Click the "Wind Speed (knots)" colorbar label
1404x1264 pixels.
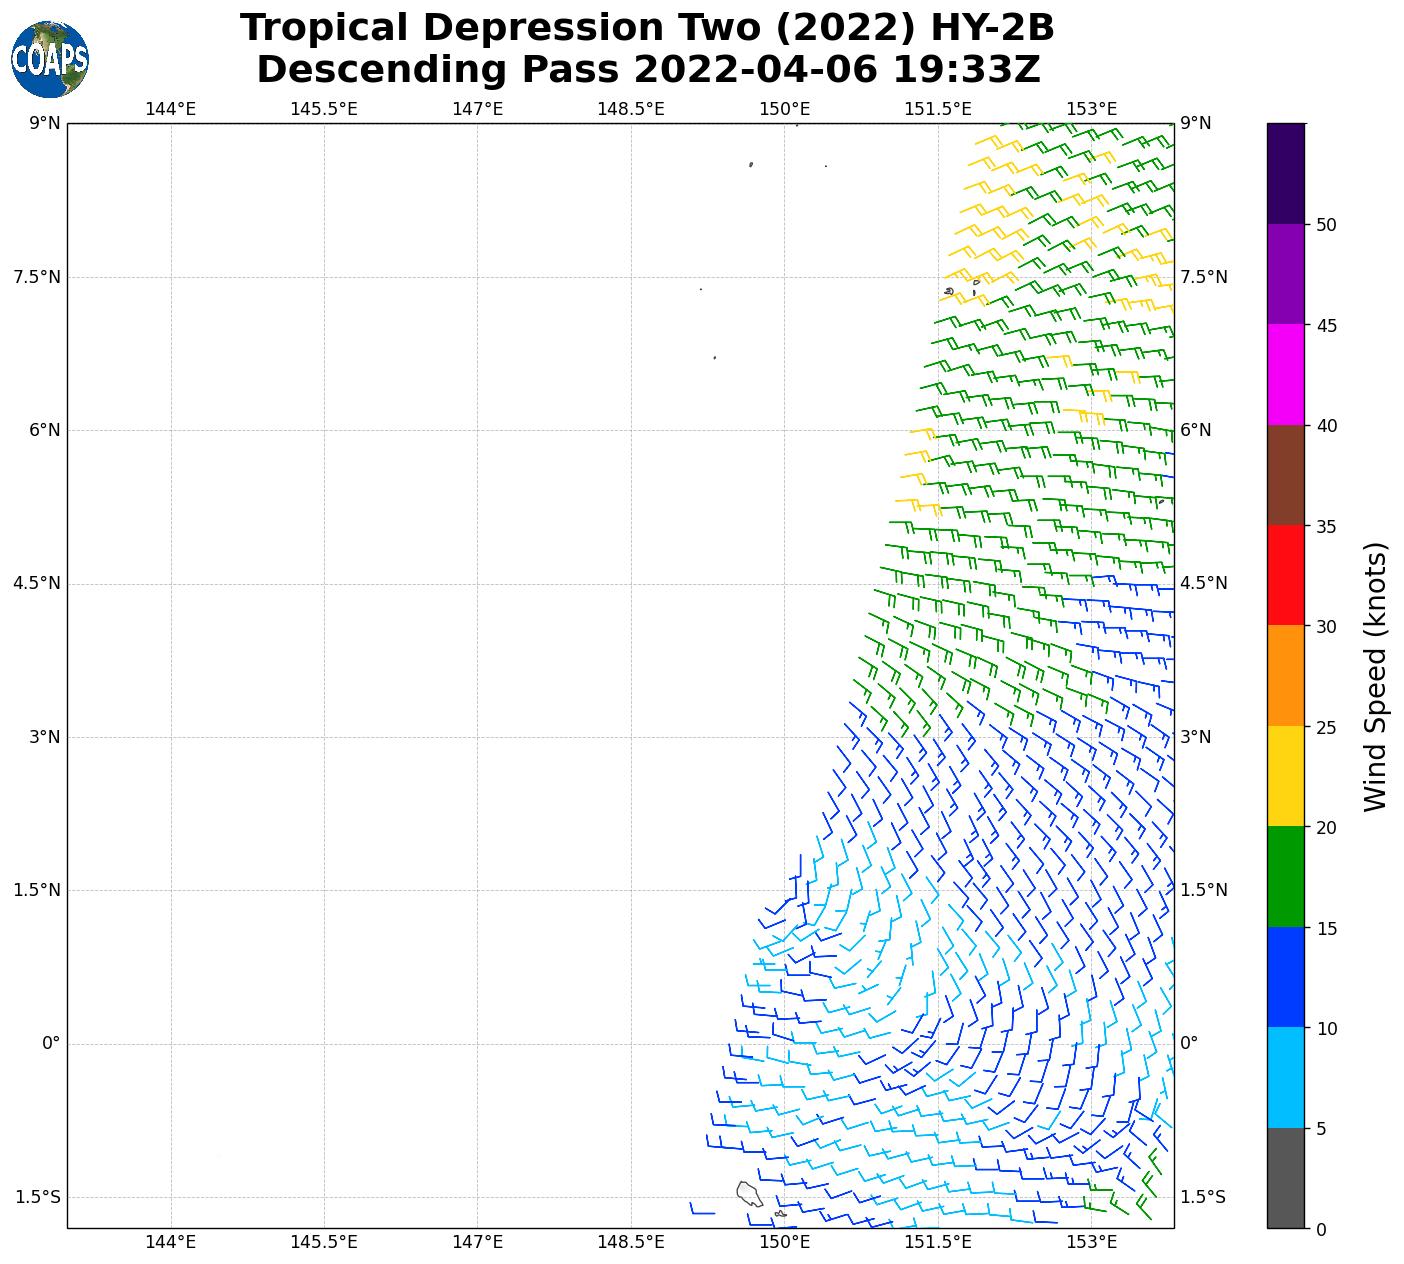click(x=1376, y=676)
